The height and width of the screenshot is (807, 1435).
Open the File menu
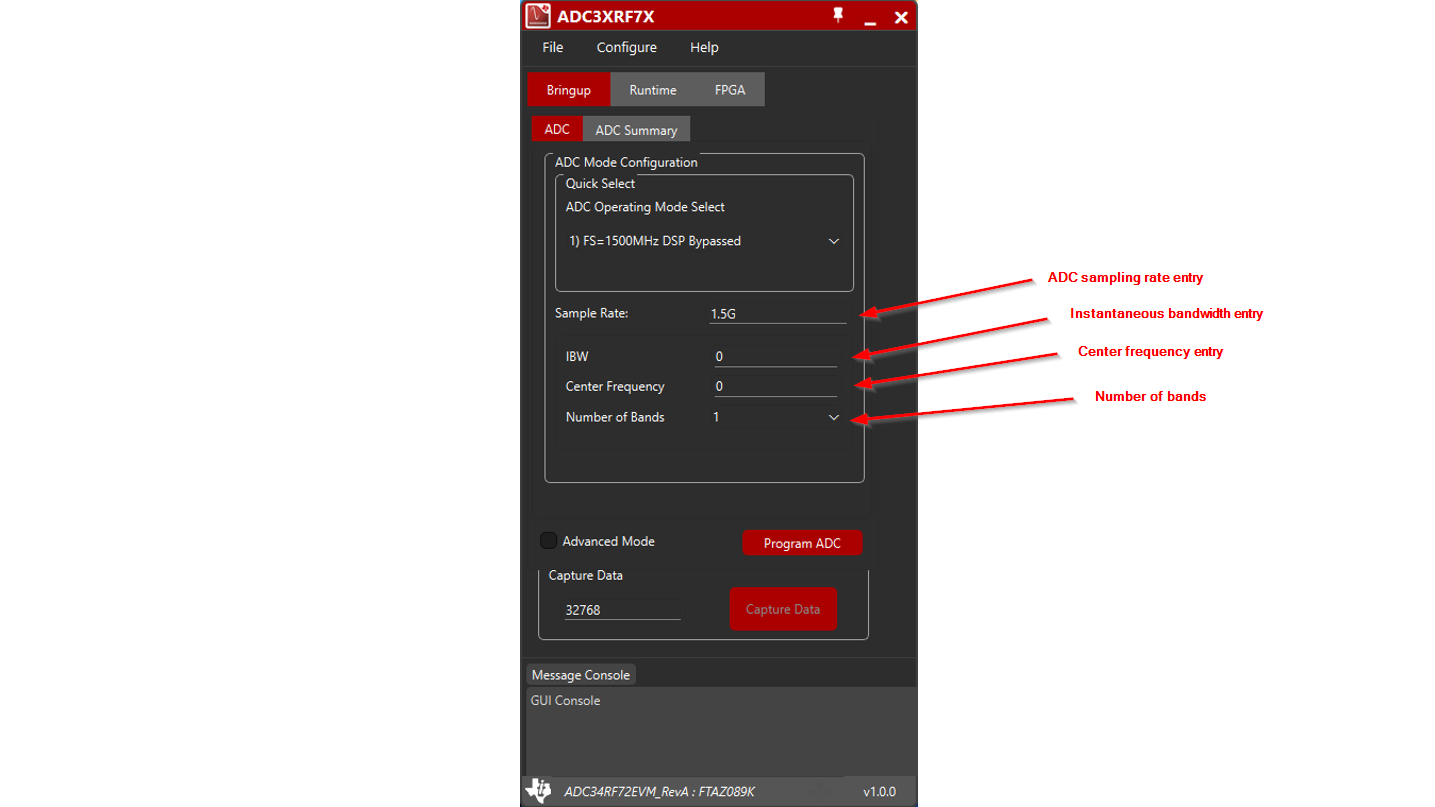(552, 47)
